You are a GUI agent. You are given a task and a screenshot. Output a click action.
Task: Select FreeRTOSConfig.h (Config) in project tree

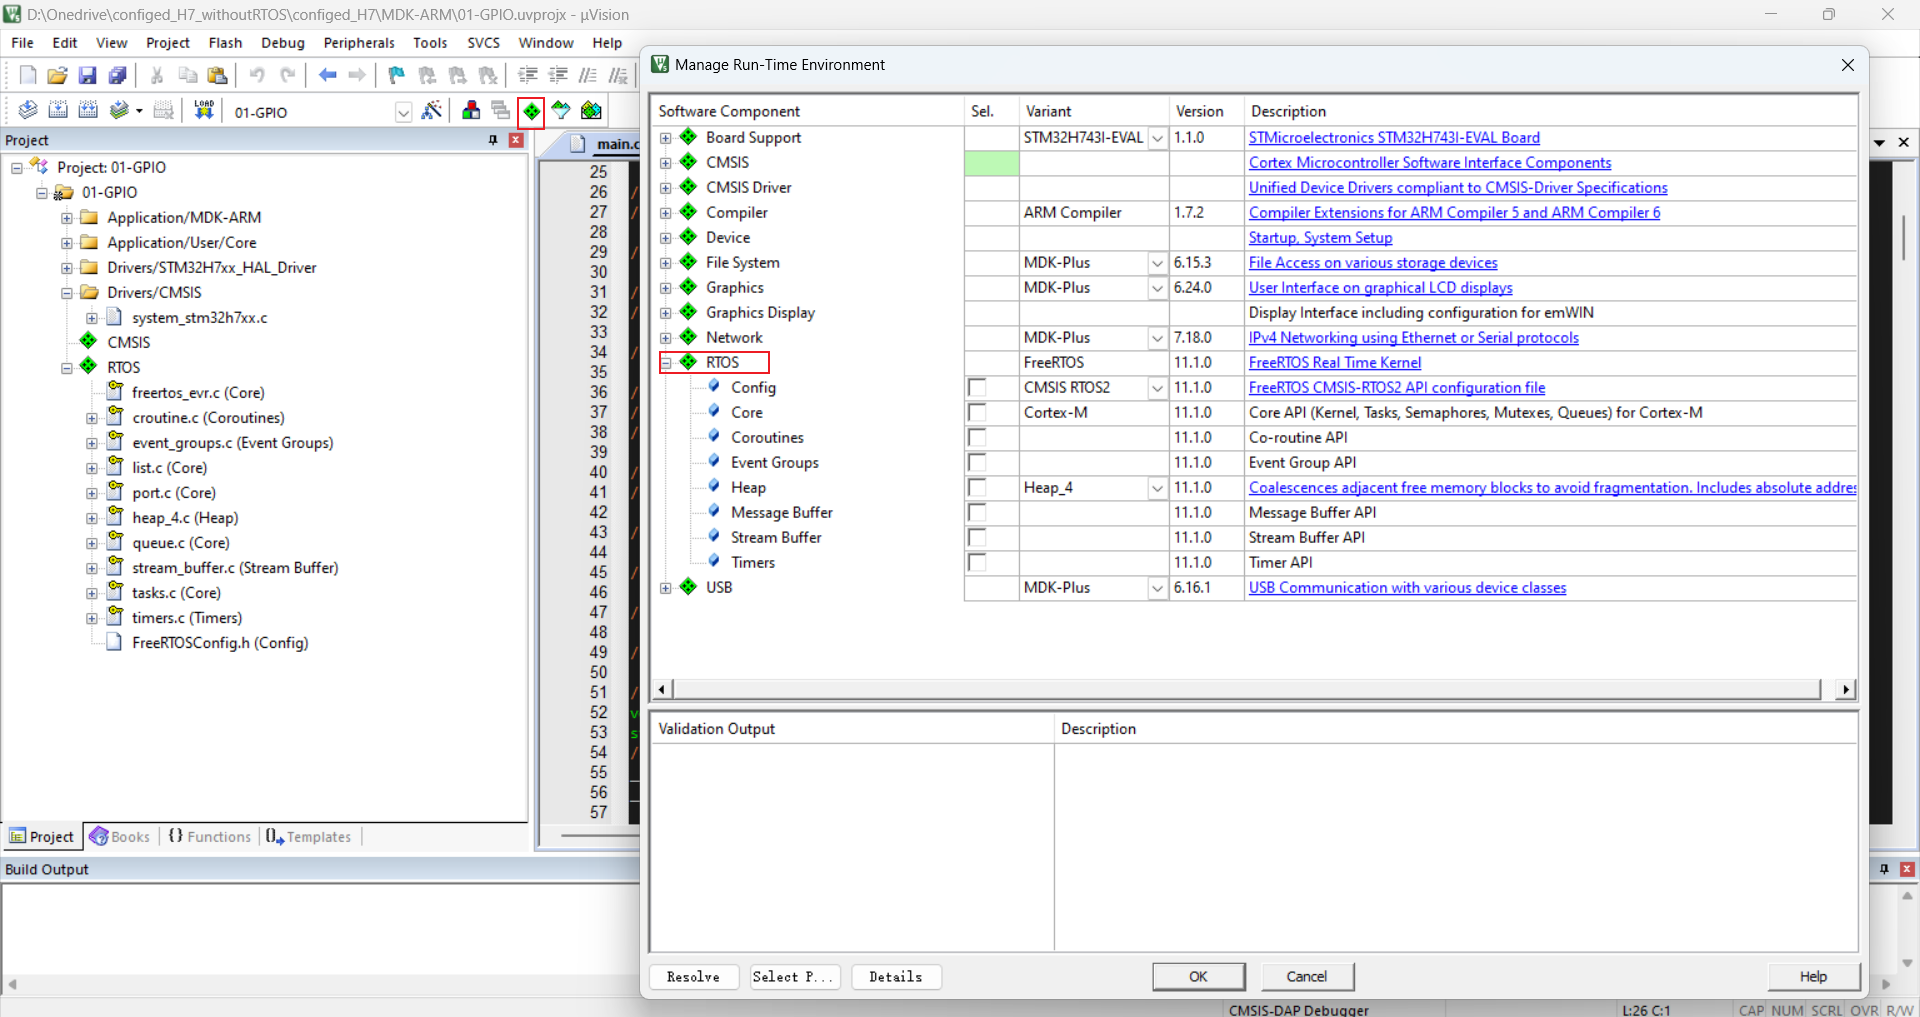[220, 643]
